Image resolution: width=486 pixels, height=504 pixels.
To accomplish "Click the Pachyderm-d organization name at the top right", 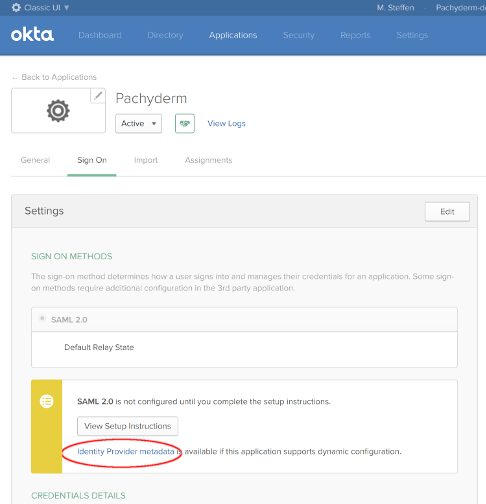I will [x=461, y=8].
